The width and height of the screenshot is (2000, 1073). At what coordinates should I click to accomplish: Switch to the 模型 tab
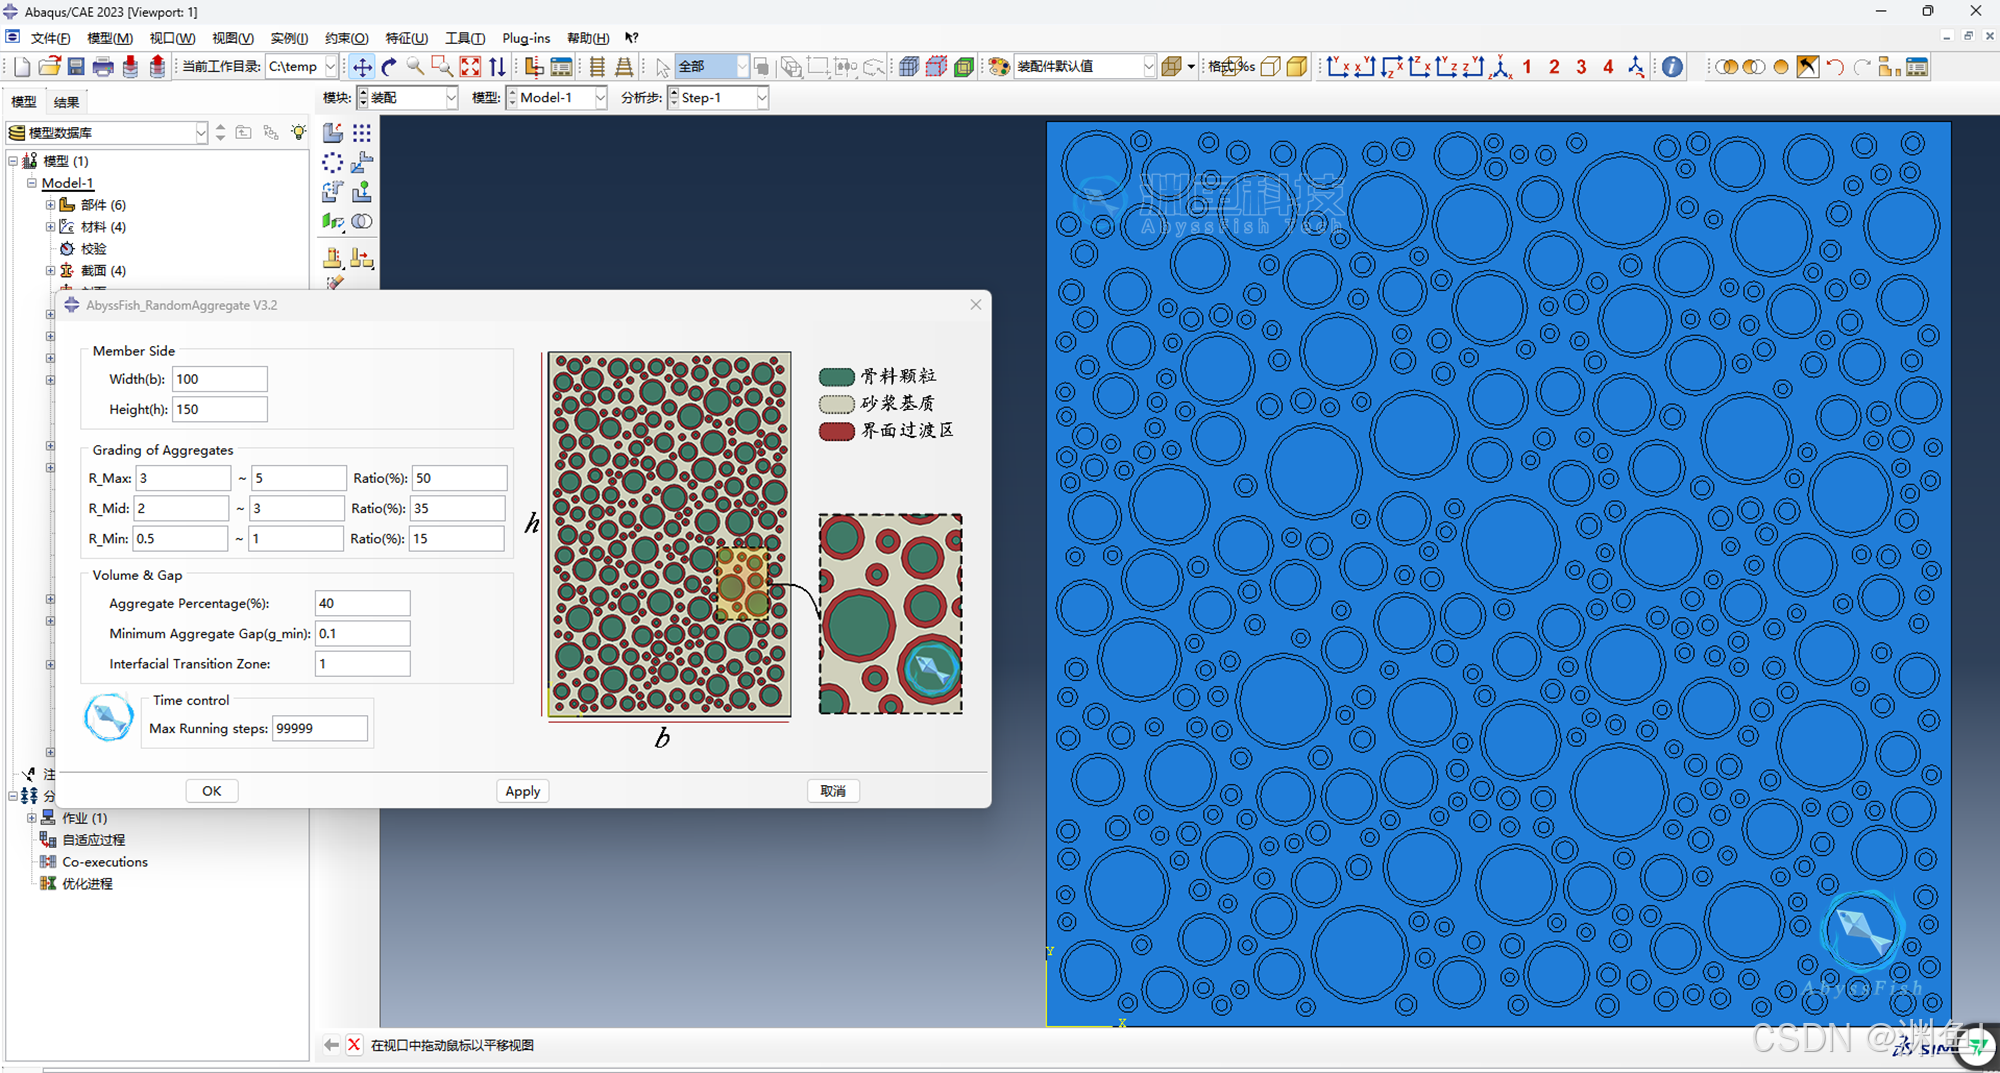tap(24, 102)
